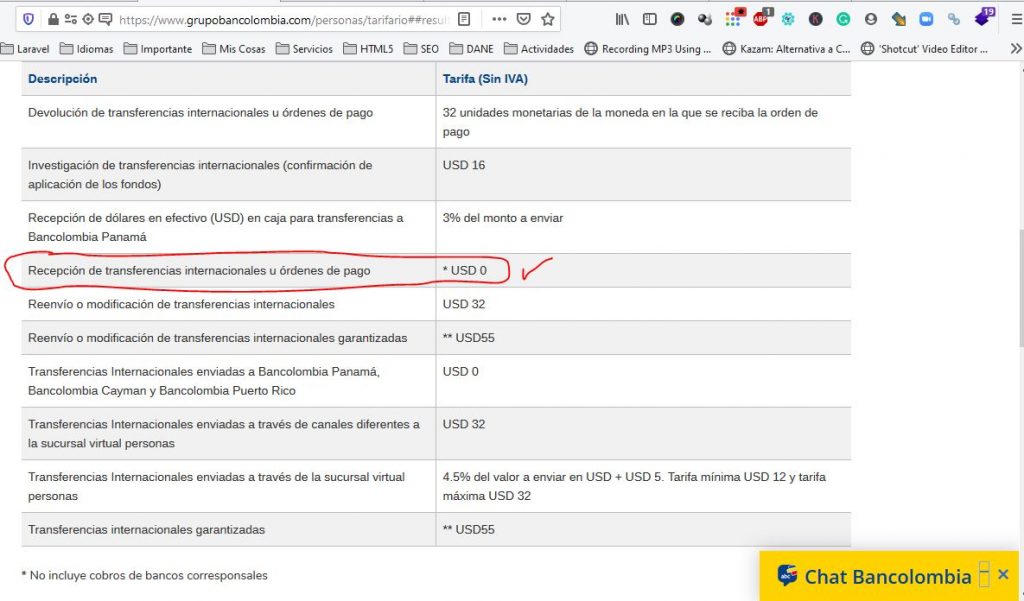
Task: Click the purple extension icon with badge 19
Action: (984, 17)
